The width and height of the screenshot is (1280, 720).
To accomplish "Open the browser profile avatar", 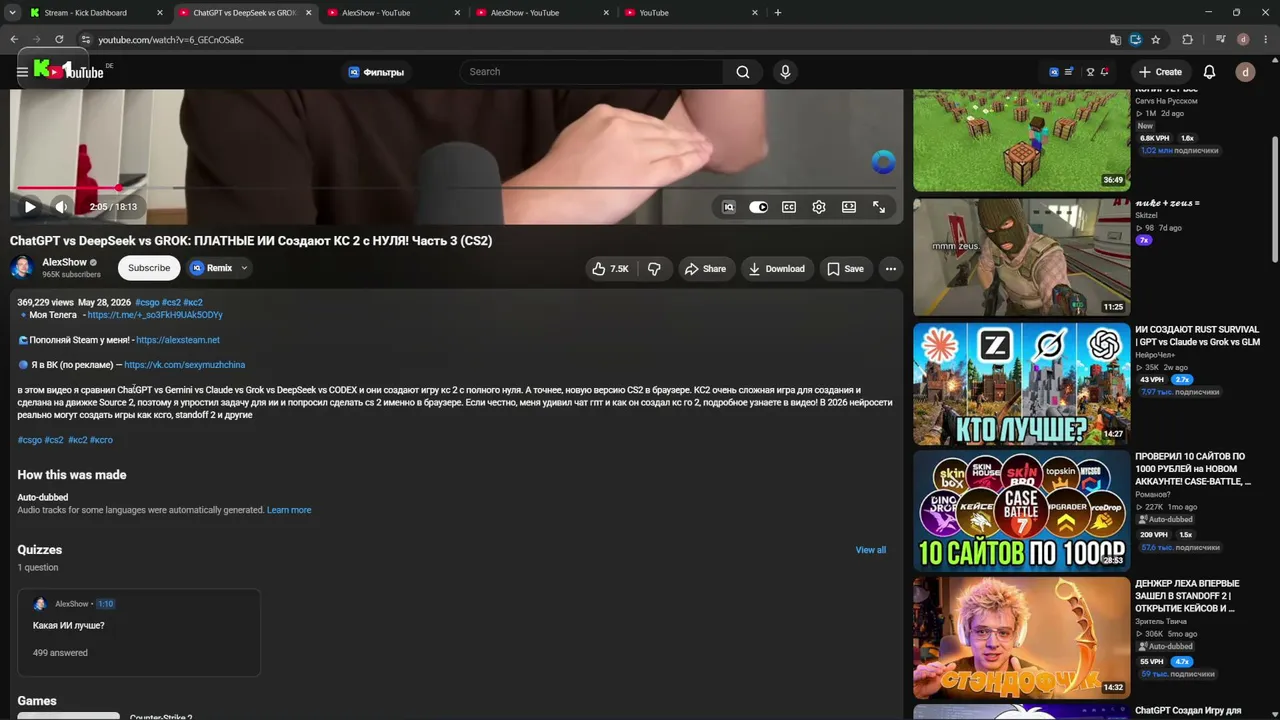I will click(x=1243, y=40).
